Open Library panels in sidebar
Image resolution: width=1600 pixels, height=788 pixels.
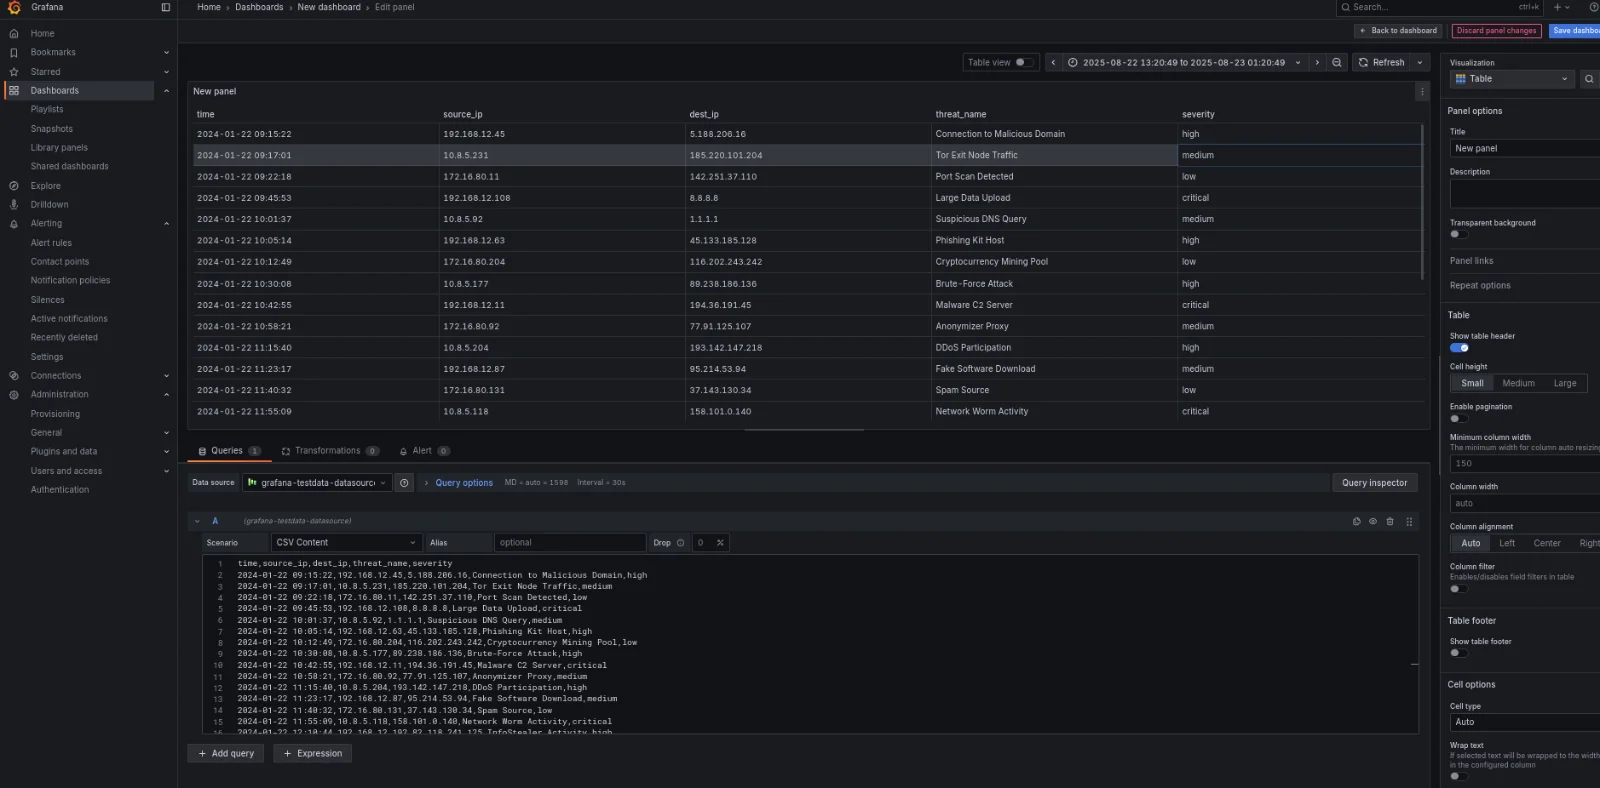tap(59, 148)
